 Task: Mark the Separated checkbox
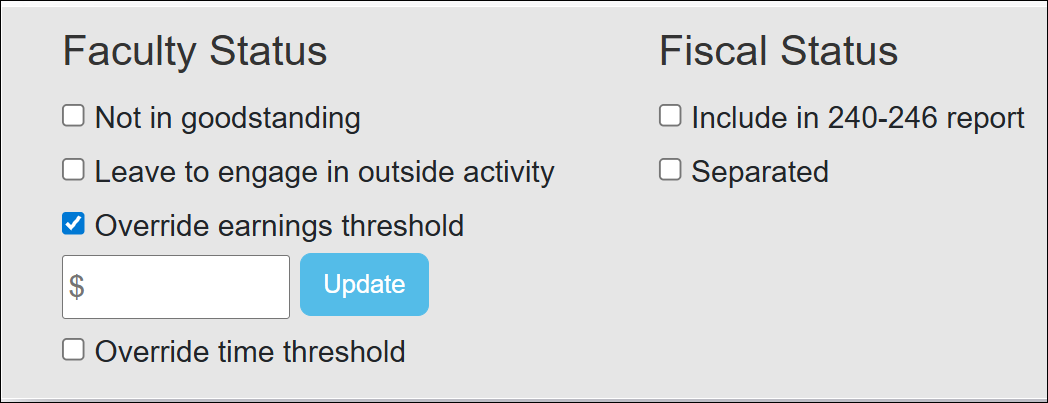[x=670, y=171]
